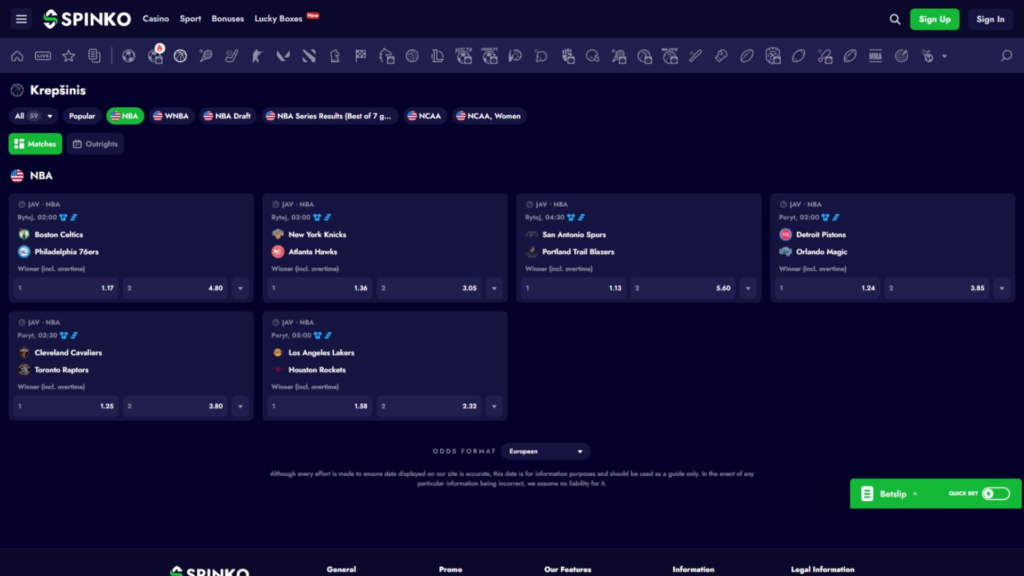Expand the Betslip panel
Viewport: 1024px width, 576px height.
(x=892, y=494)
